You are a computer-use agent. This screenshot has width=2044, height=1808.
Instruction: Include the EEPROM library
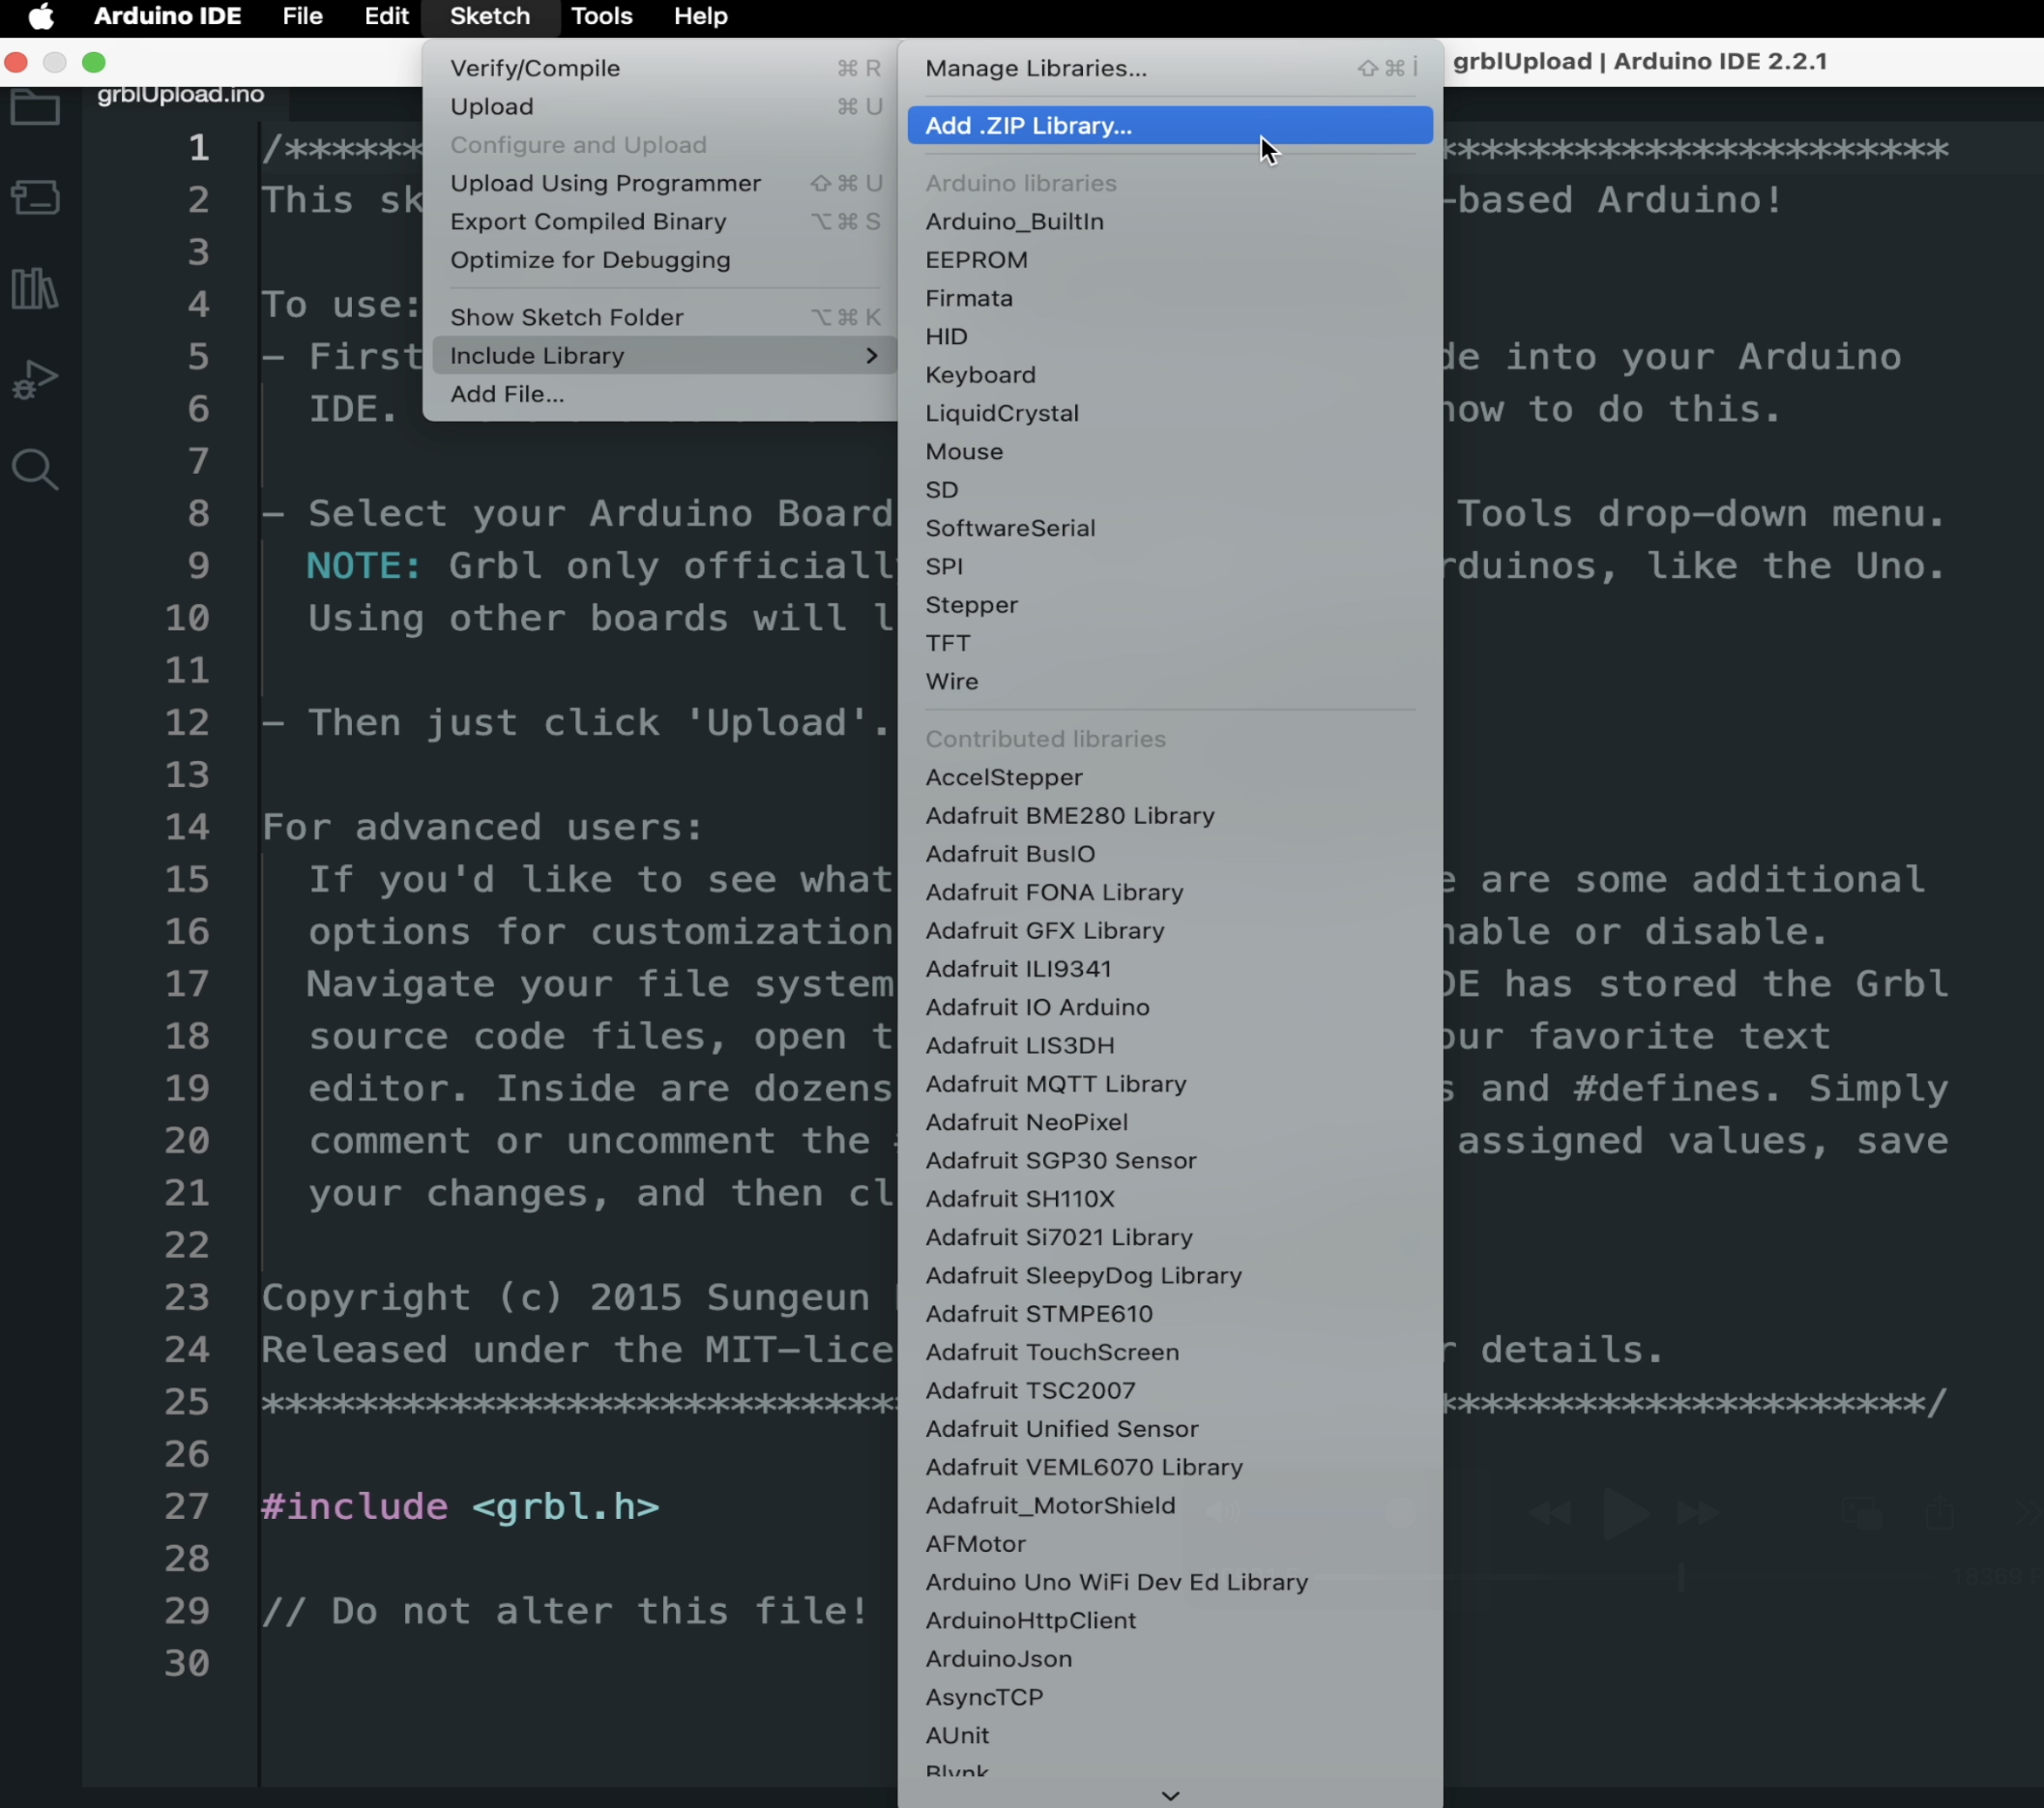[1170, 260]
